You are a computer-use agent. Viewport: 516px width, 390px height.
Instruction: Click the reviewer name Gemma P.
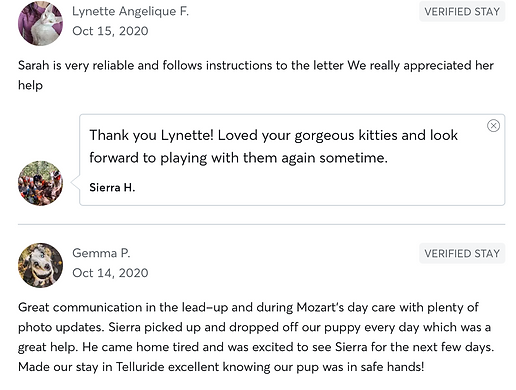(x=101, y=253)
